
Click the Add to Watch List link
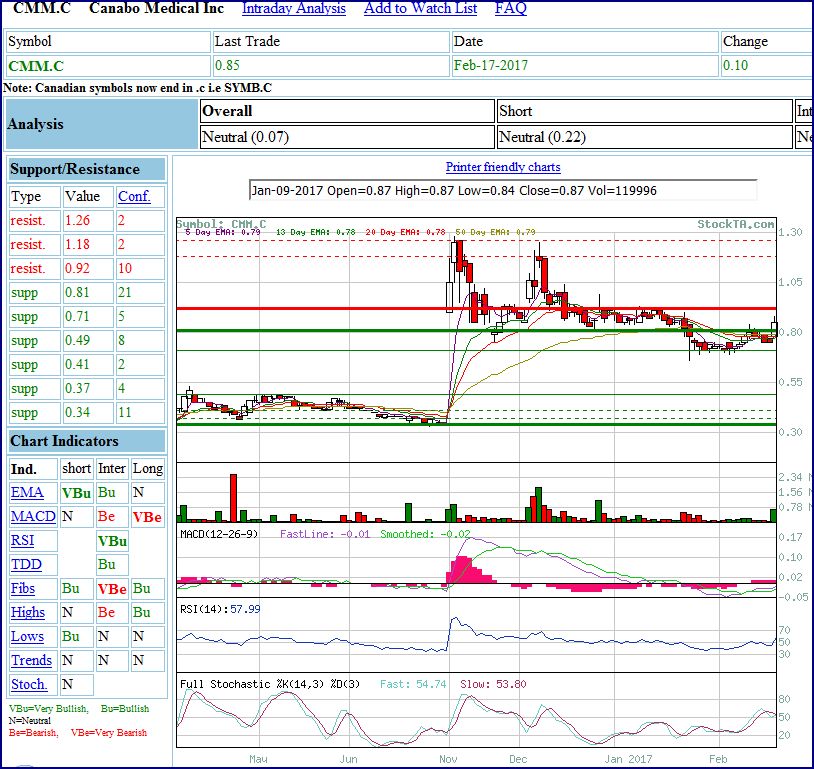(420, 8)
